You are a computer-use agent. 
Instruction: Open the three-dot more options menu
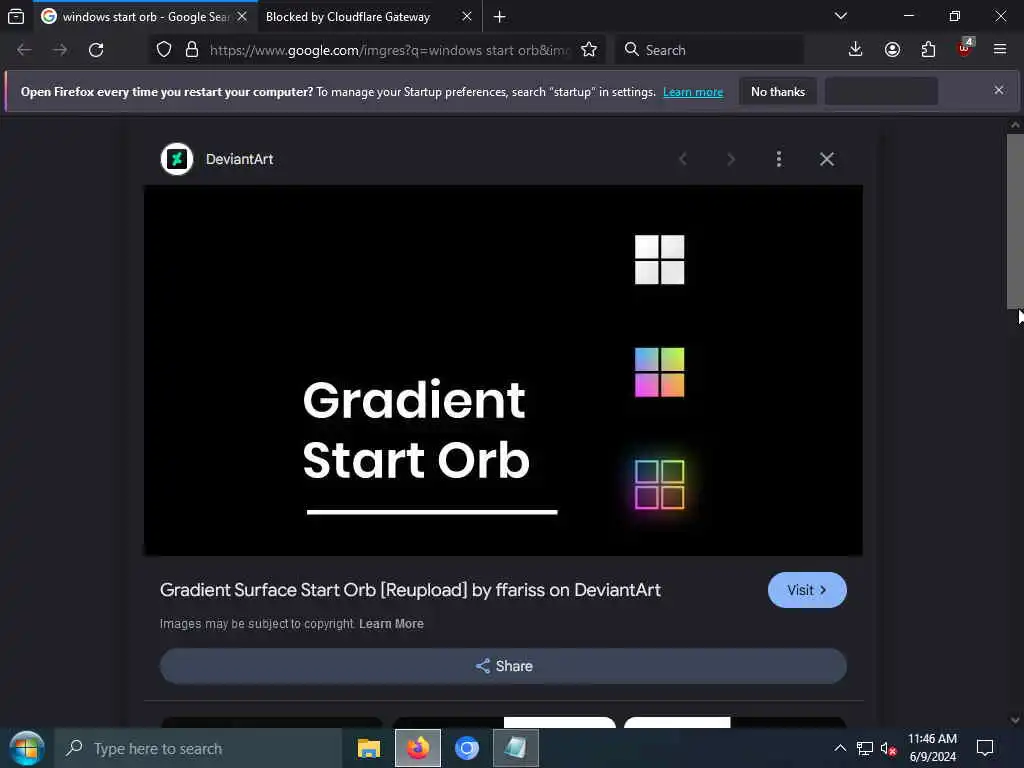pos(778,159)
